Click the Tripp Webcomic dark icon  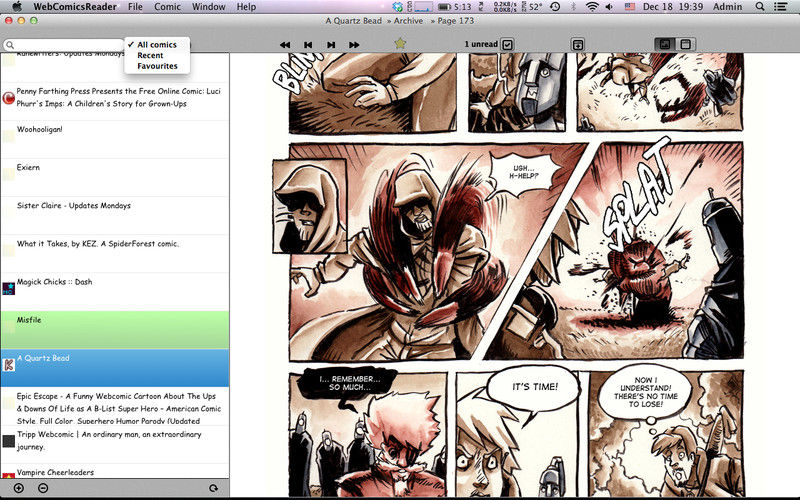(9, 441)
